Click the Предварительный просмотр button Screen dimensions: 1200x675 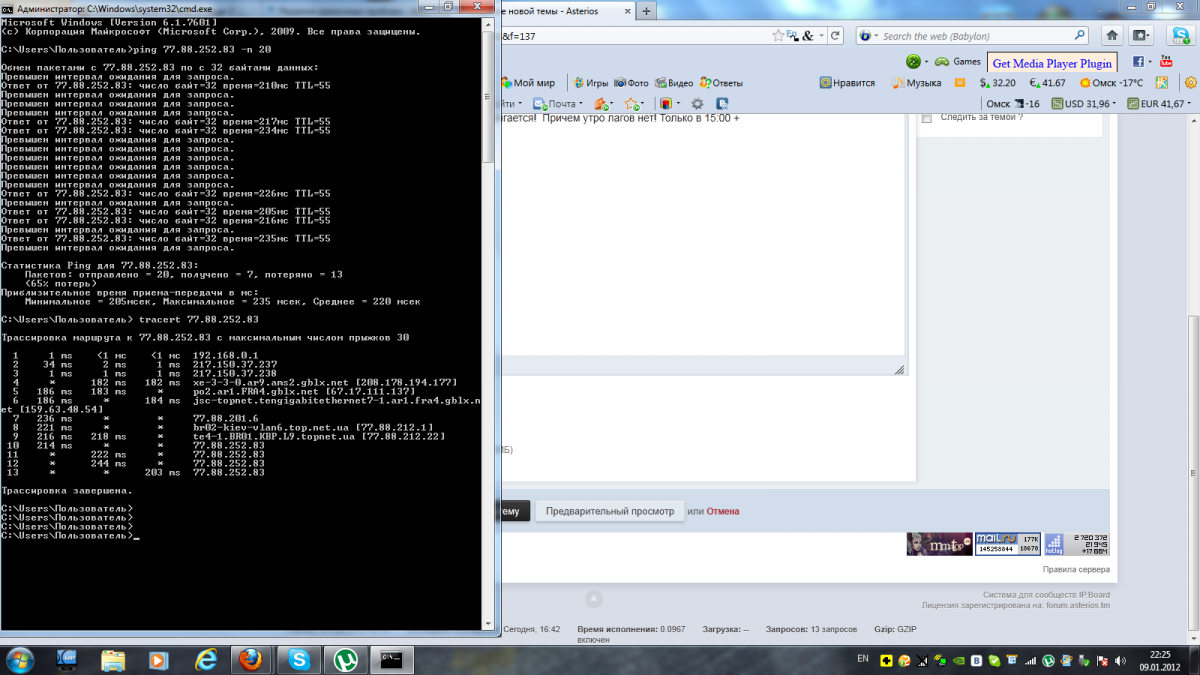610,511
